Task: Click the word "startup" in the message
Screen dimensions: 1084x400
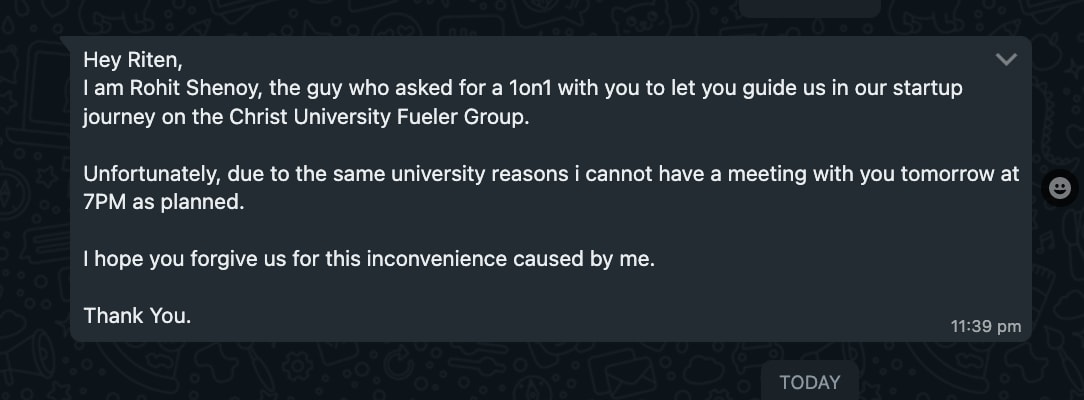Action: click(927, 88)
